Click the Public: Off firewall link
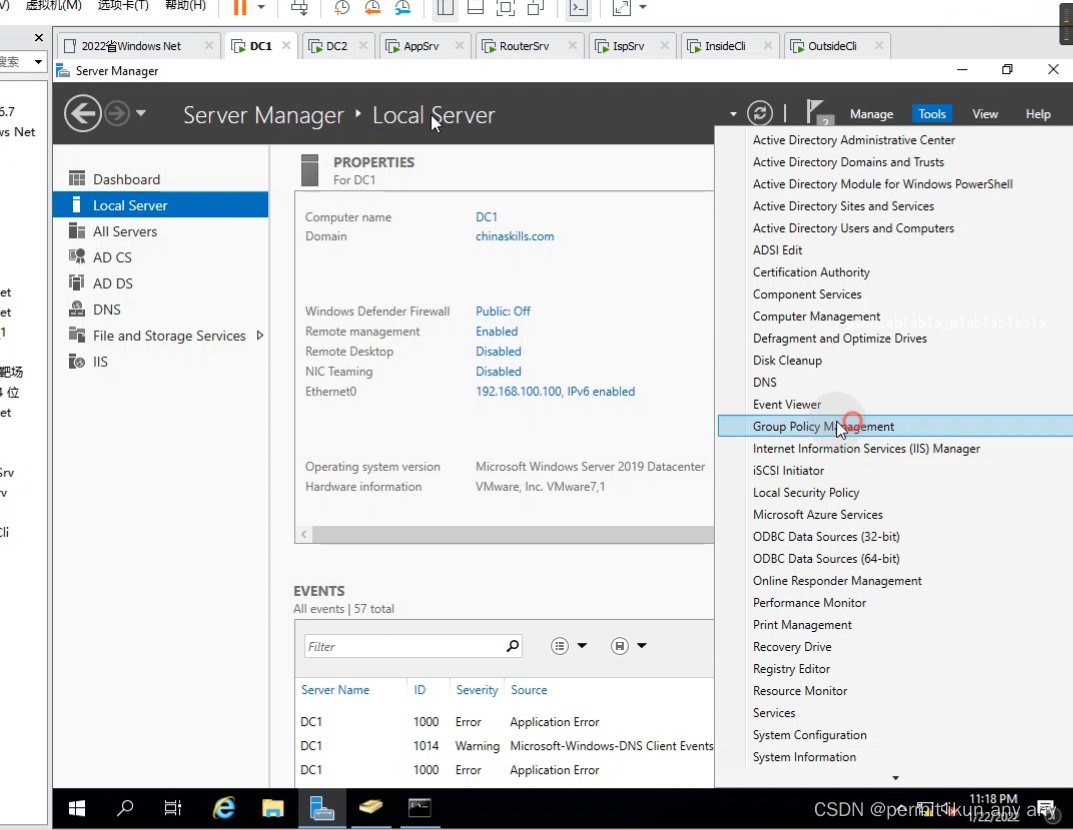The image size is (1073, 830). (503, 311)
